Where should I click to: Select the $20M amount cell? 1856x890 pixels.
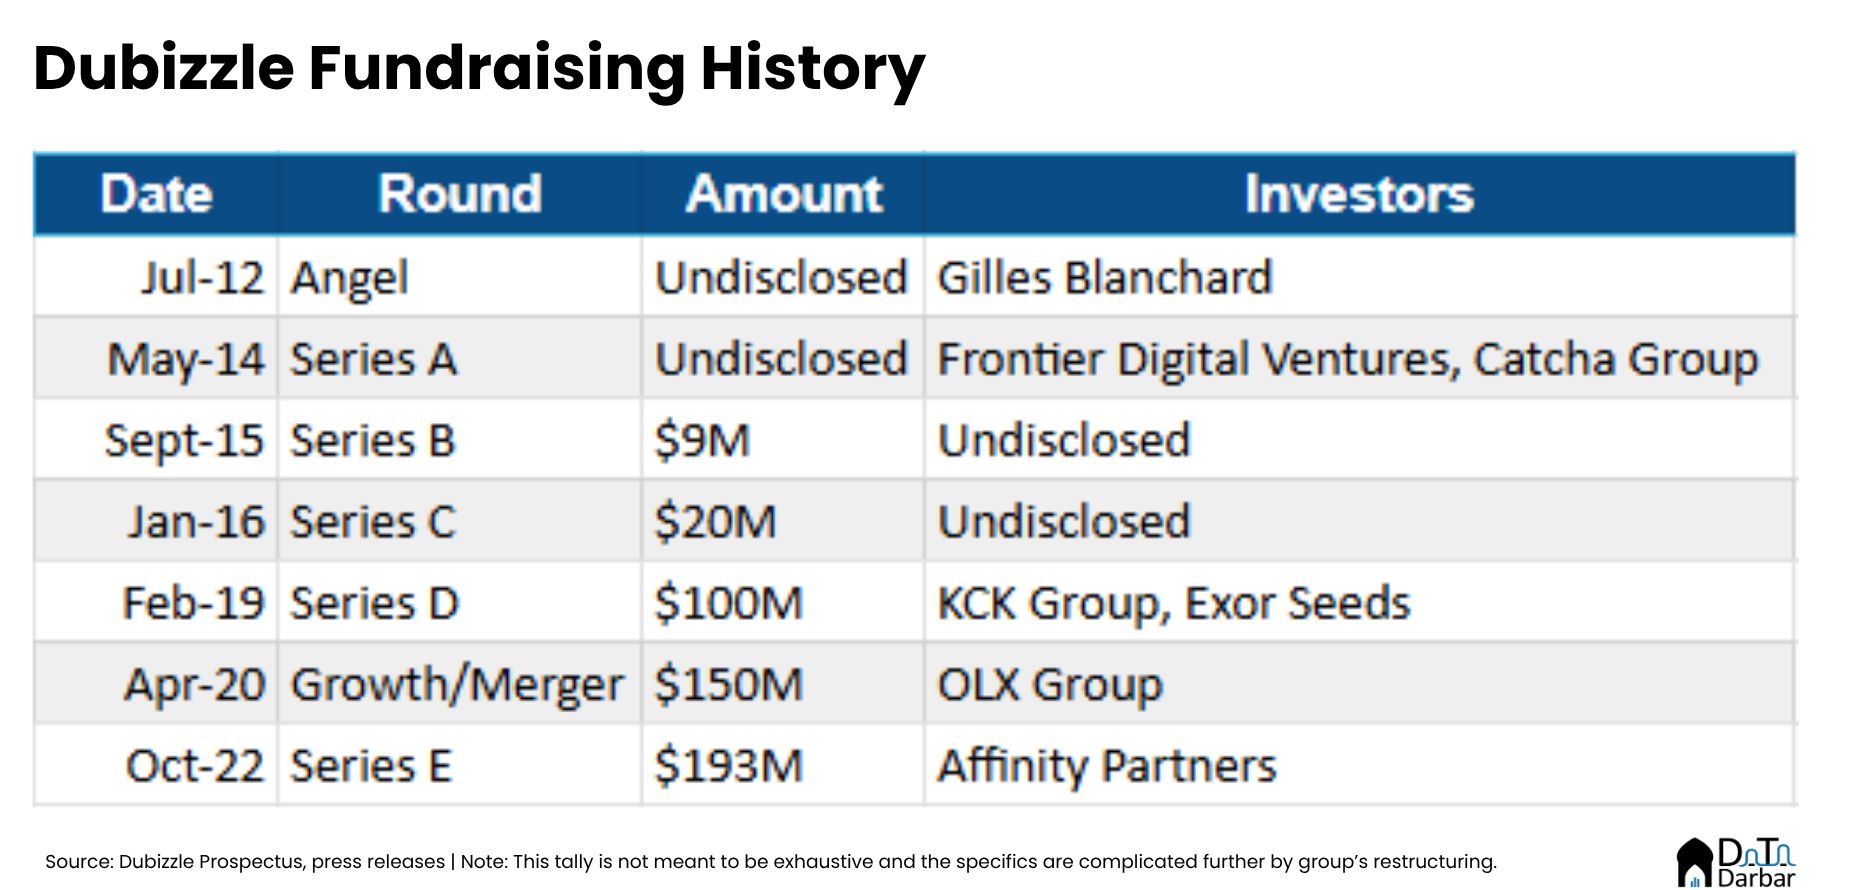[x=783, y=521]
